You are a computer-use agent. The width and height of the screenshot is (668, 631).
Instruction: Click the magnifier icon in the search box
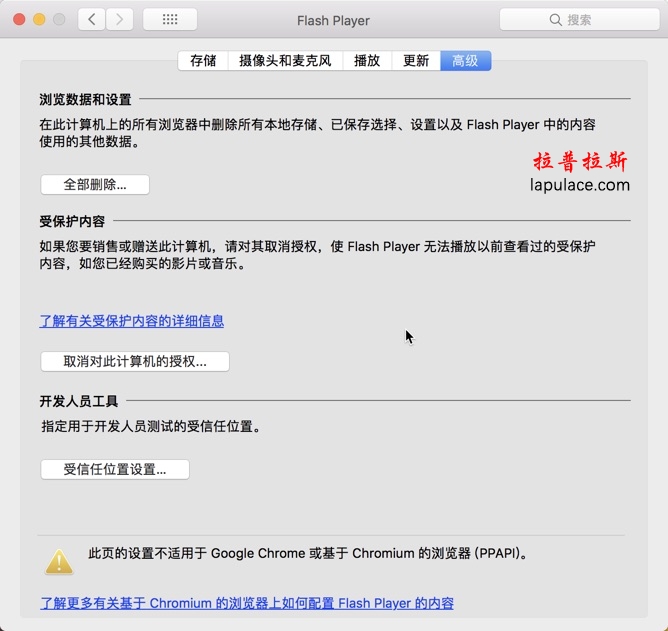(x=555, y=20)
